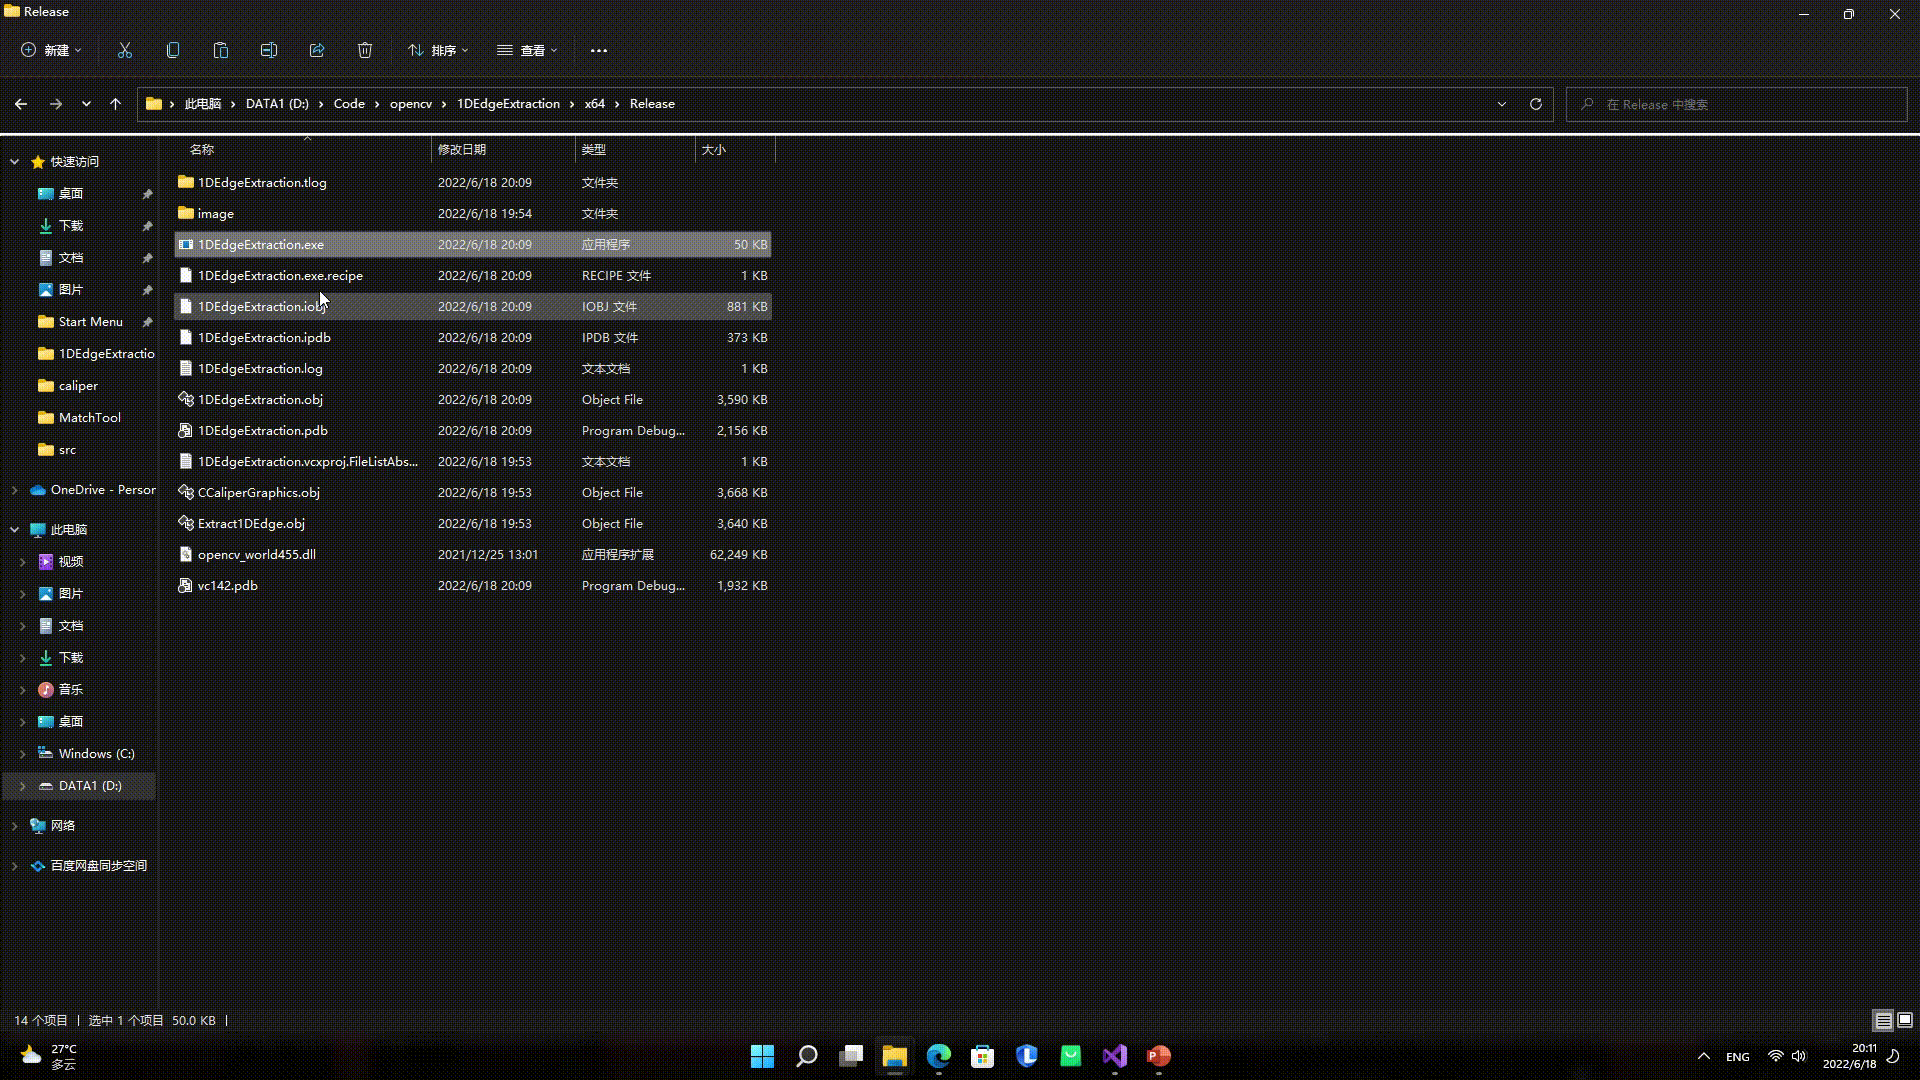Click the Paste clipboard icon
The image size is (1920, 1080).
point(221,50)
